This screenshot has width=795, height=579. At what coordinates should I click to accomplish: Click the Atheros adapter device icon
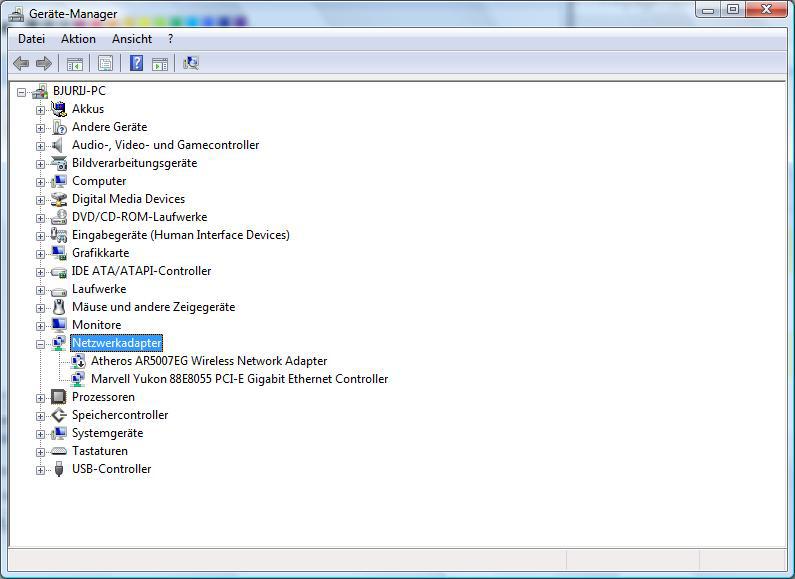(x=78, y=361)
